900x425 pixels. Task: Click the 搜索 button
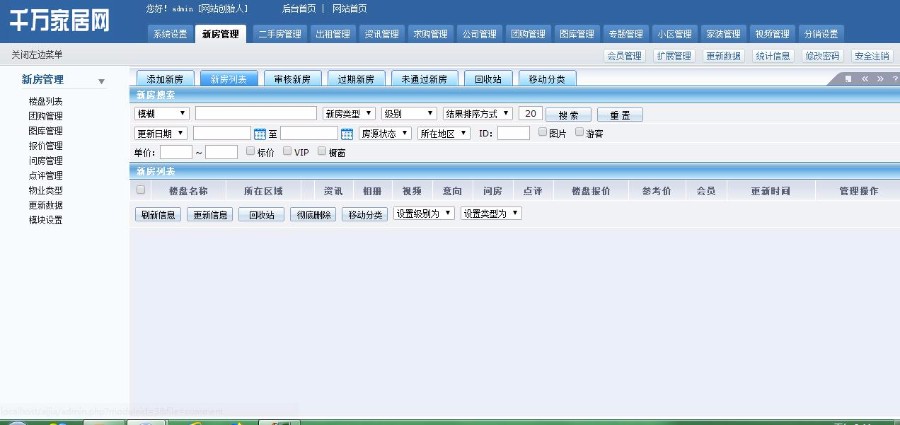568,115
